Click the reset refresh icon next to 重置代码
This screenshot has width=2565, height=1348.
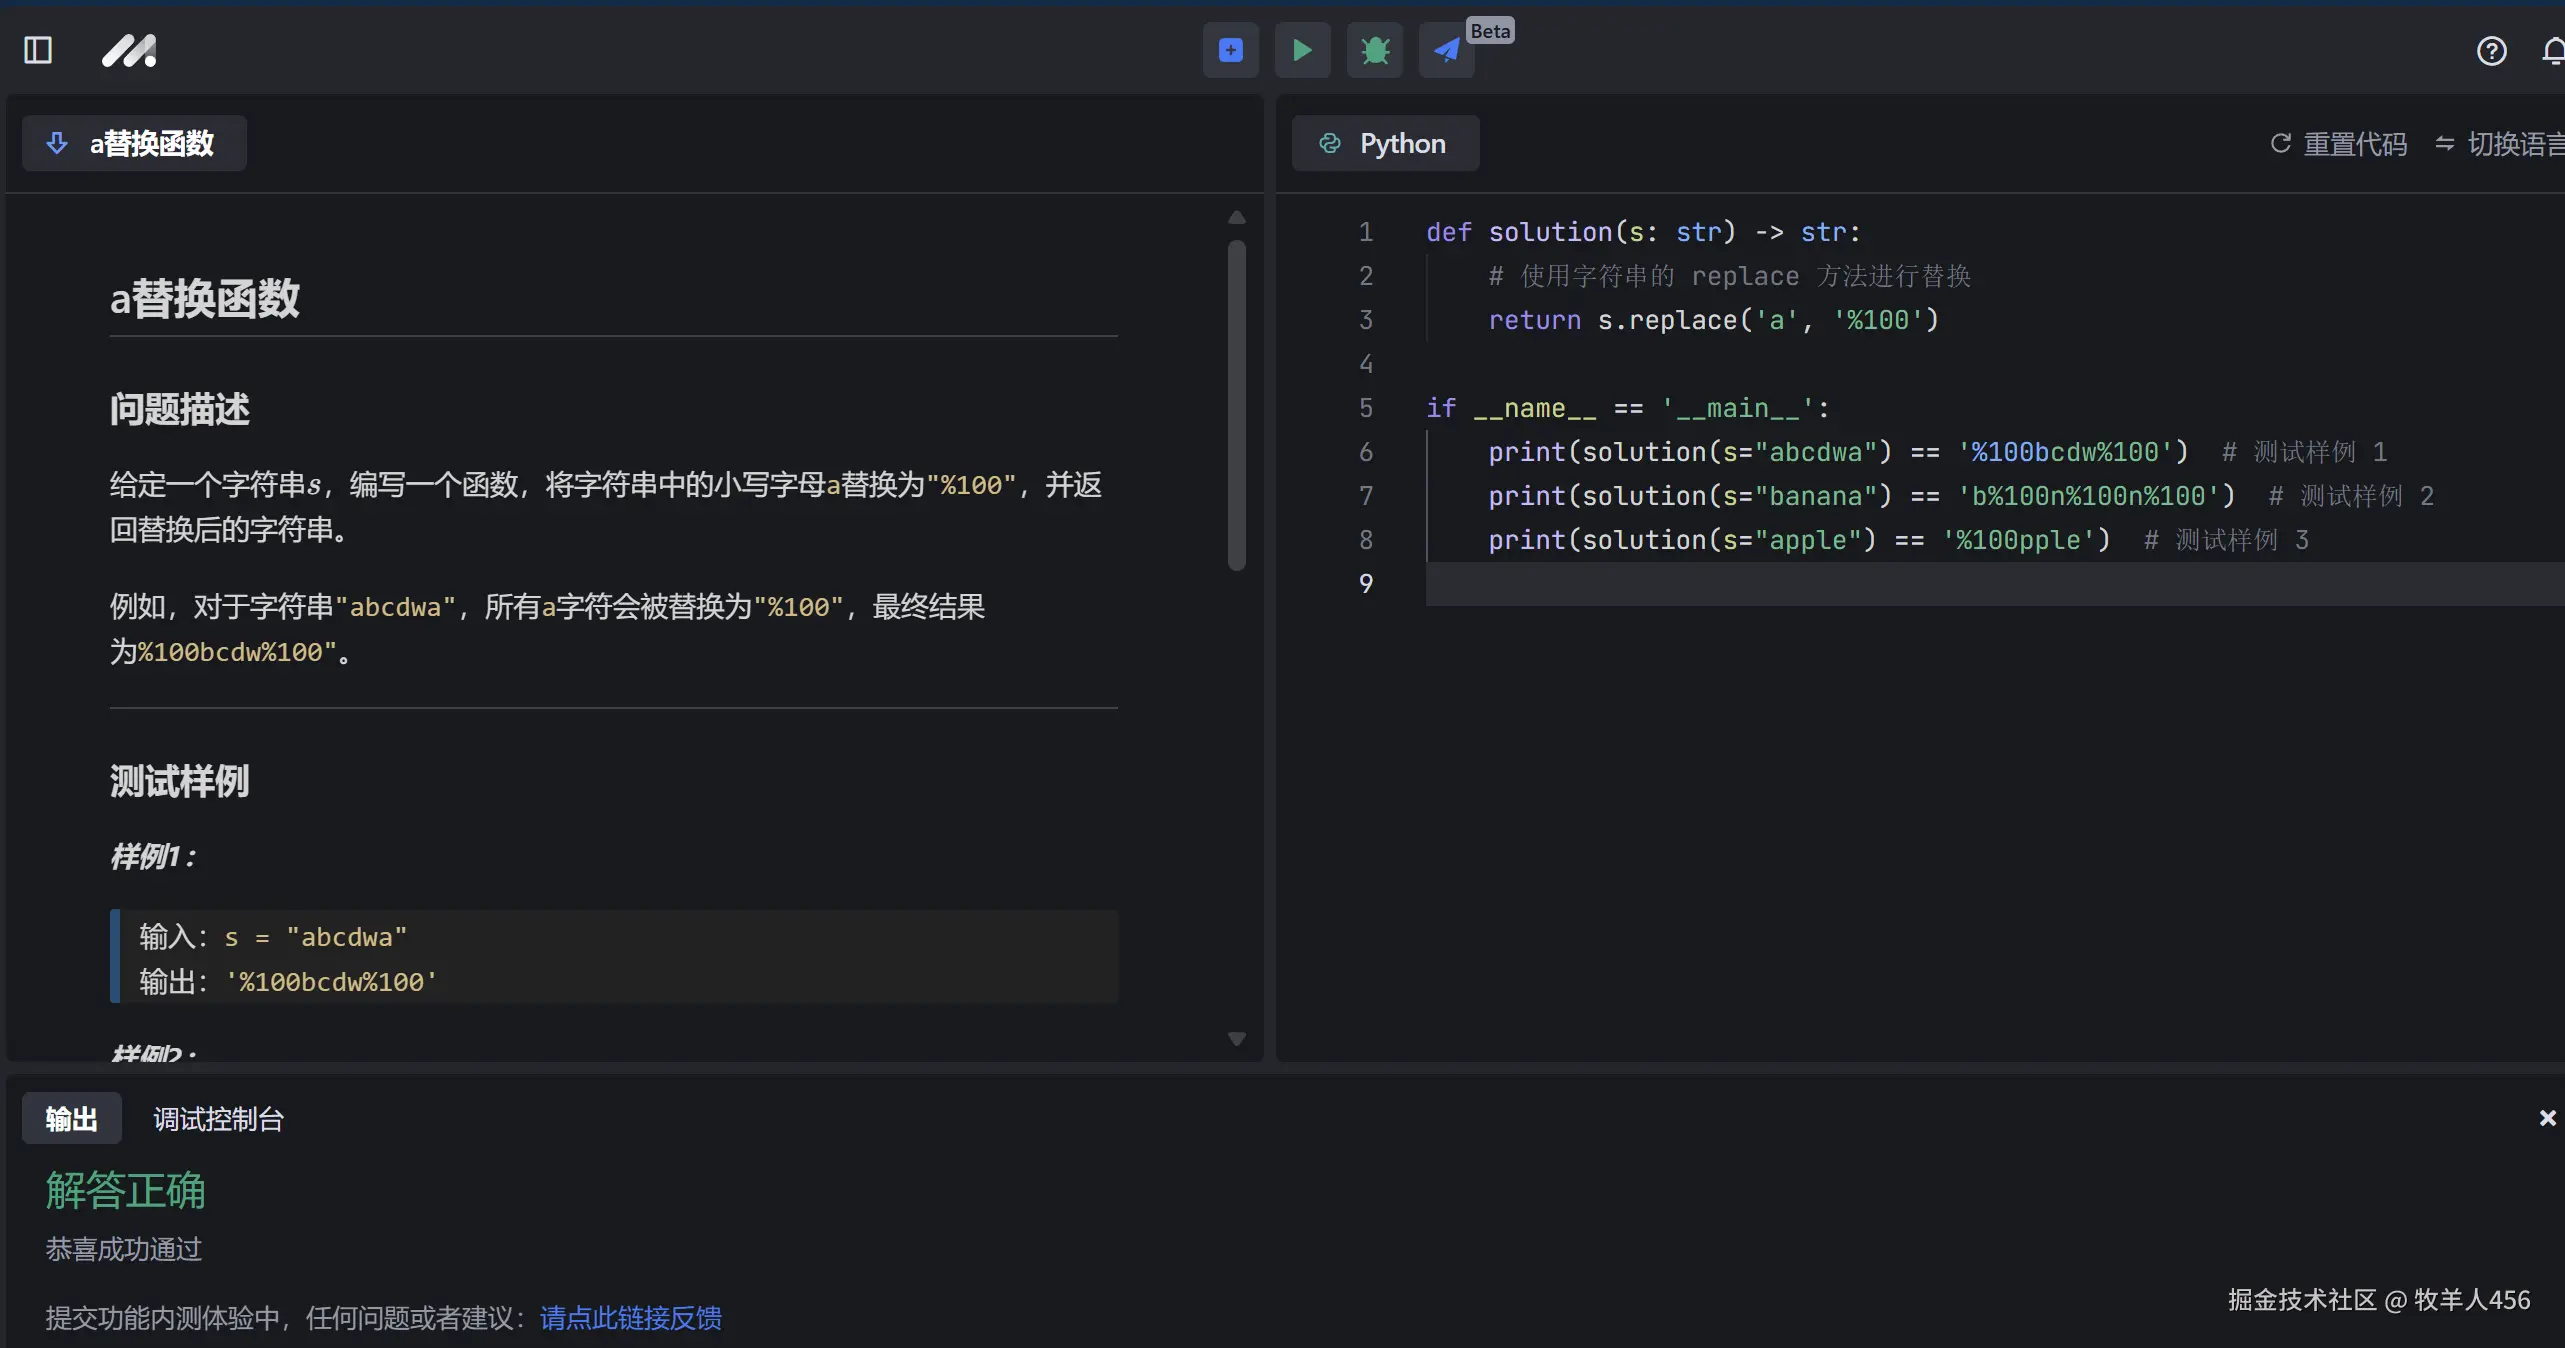click(2280, 144)
